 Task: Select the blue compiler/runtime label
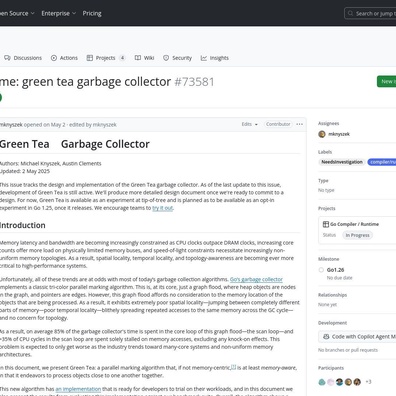coord(382,162)
